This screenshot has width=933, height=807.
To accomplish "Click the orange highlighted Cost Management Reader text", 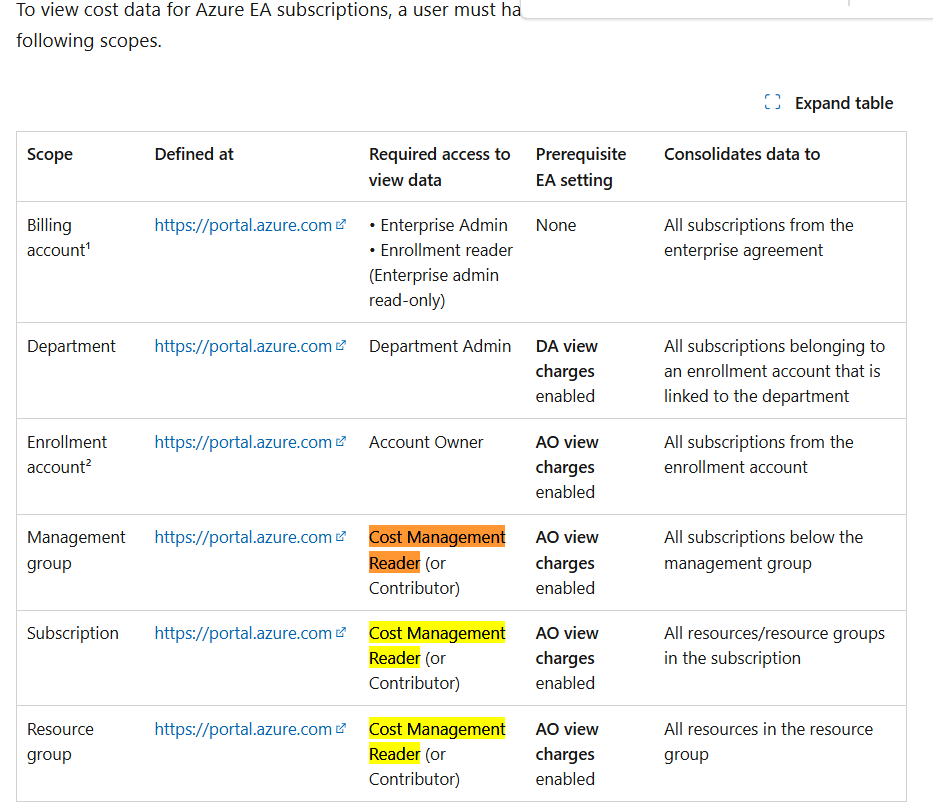I will pyautogui.click(x=437, y=549).
